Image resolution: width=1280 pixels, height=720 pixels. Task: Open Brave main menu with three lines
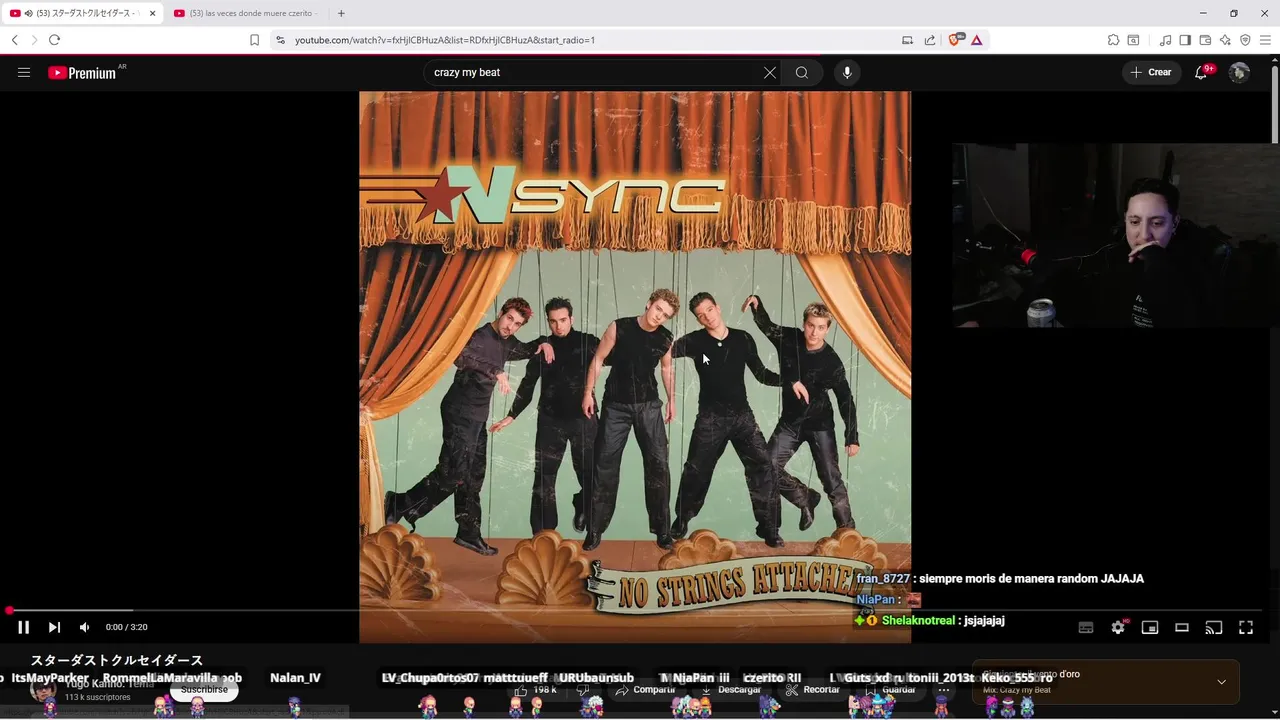coord(1265,40)
